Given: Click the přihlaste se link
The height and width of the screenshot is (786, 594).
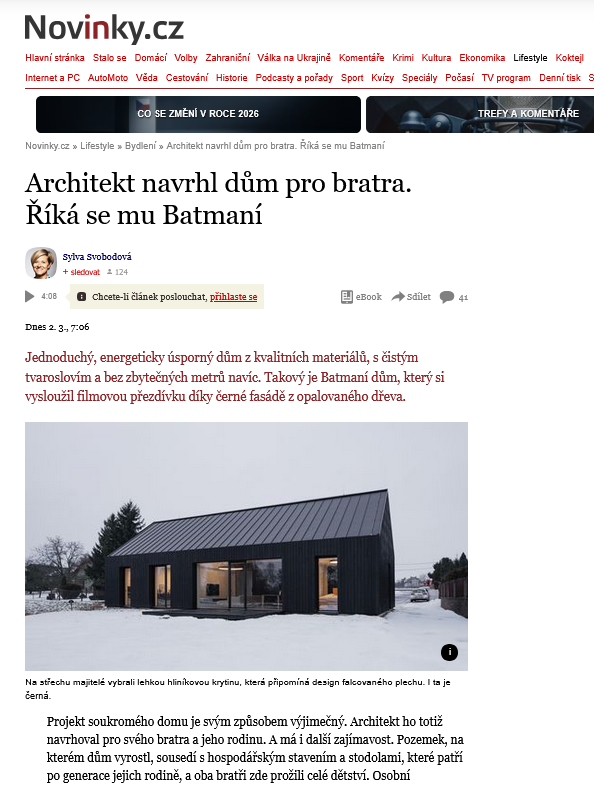Looking at the screenshot, I should coord(234,297).
